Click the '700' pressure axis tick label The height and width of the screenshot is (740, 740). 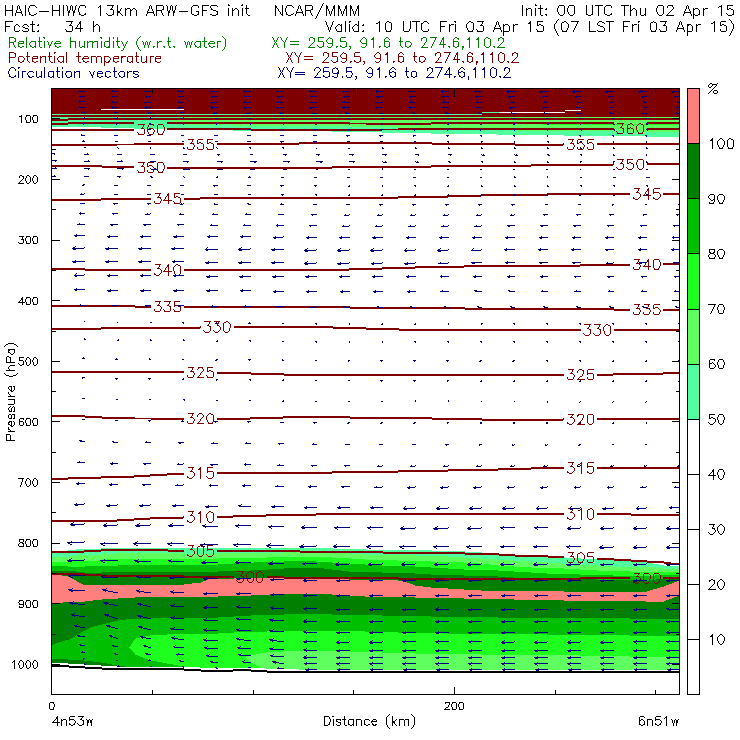point(28,483)
